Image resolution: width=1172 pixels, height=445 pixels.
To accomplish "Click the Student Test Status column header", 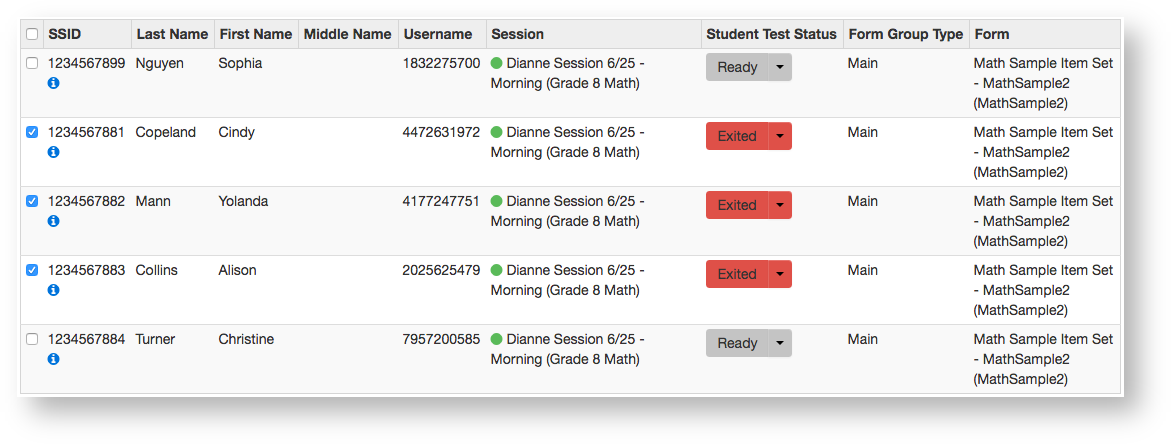I will [771, 34].
